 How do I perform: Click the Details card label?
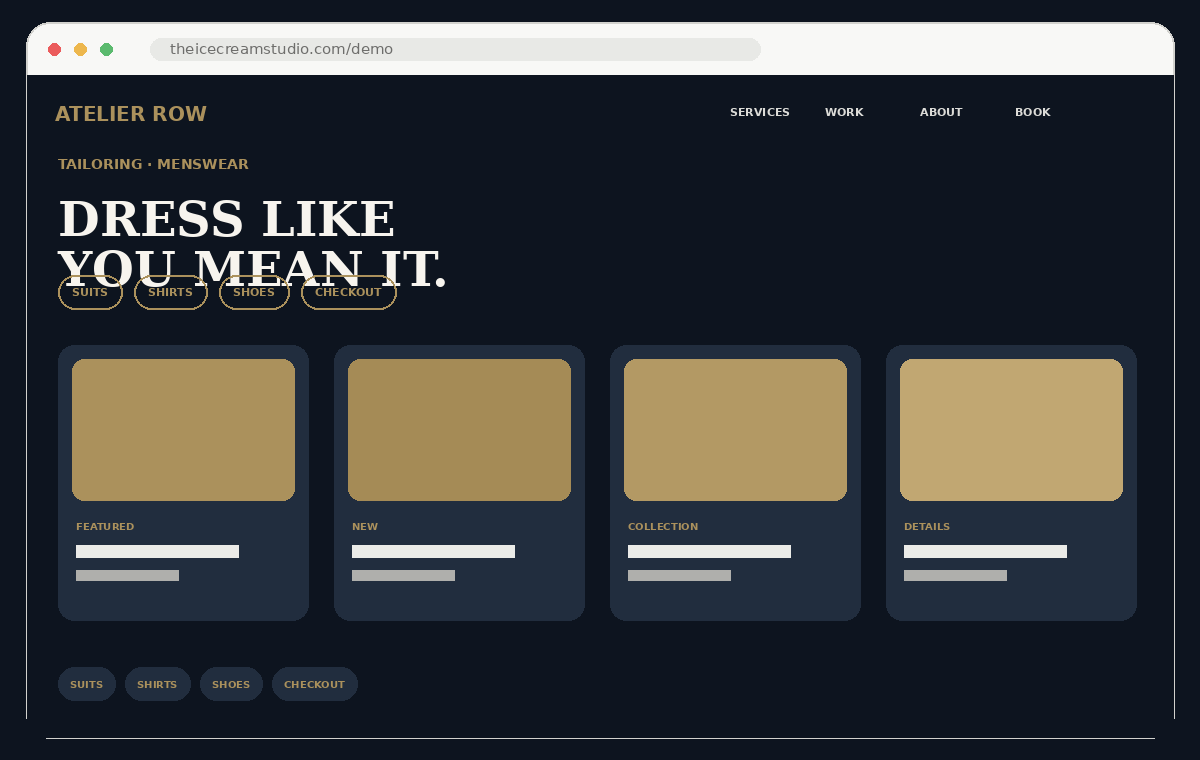pyautogui.click(x=927, y=527)
